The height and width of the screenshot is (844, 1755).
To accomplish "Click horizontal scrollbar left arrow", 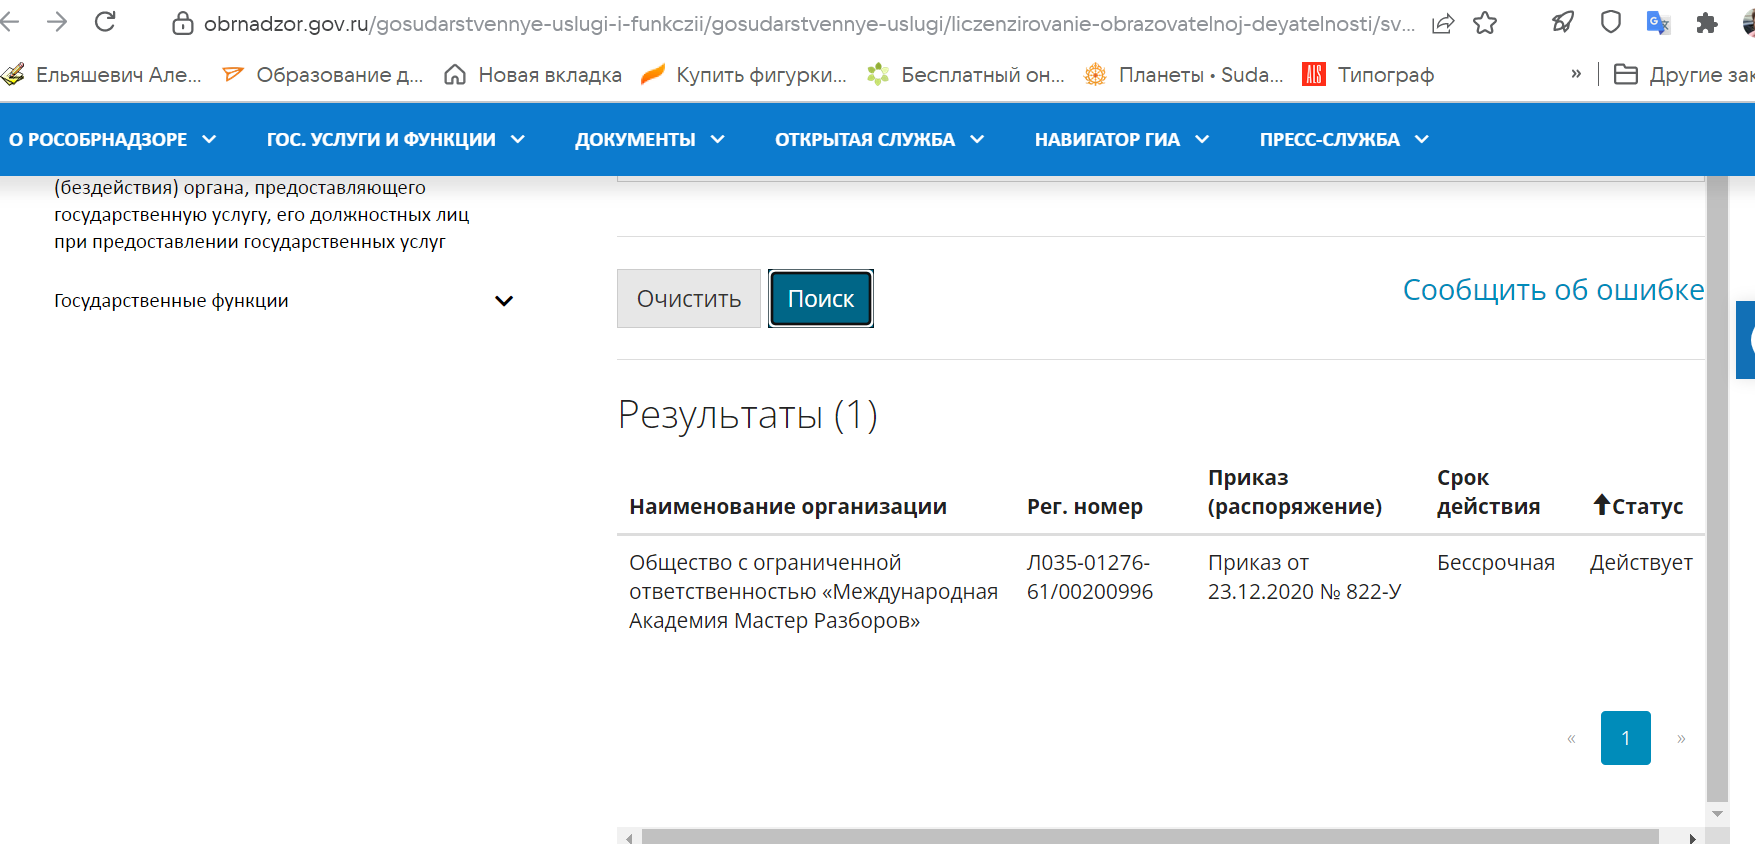I will point(628,838).
